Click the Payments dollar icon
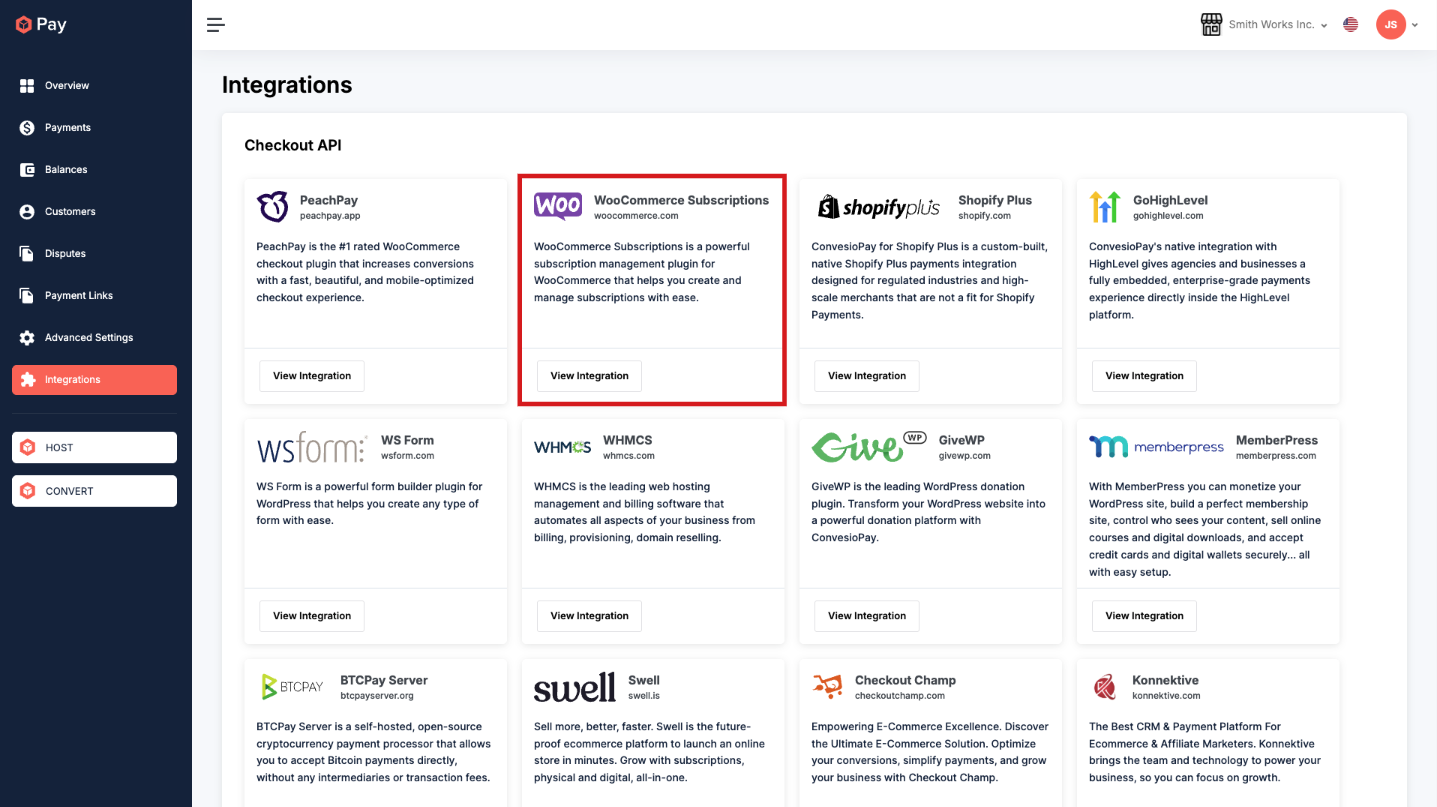Image resolution: width=1437 pixels, height=807 pixels. coord(27,128)
